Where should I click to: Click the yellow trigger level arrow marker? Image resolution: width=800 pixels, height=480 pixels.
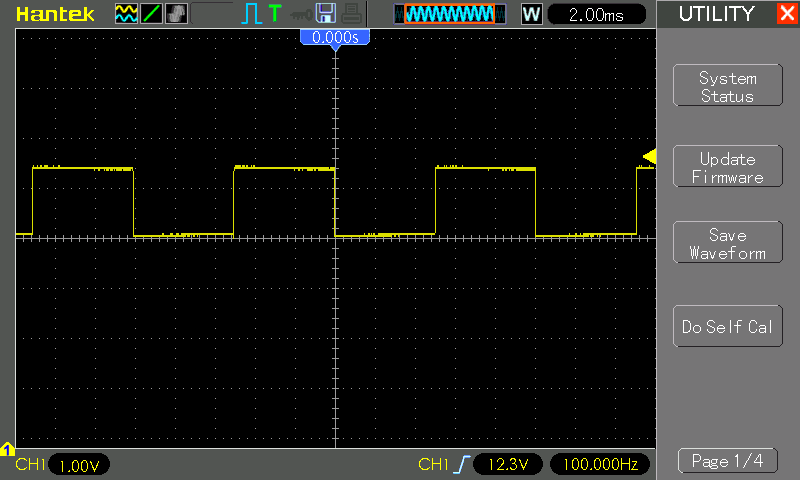tap(649, 156)
